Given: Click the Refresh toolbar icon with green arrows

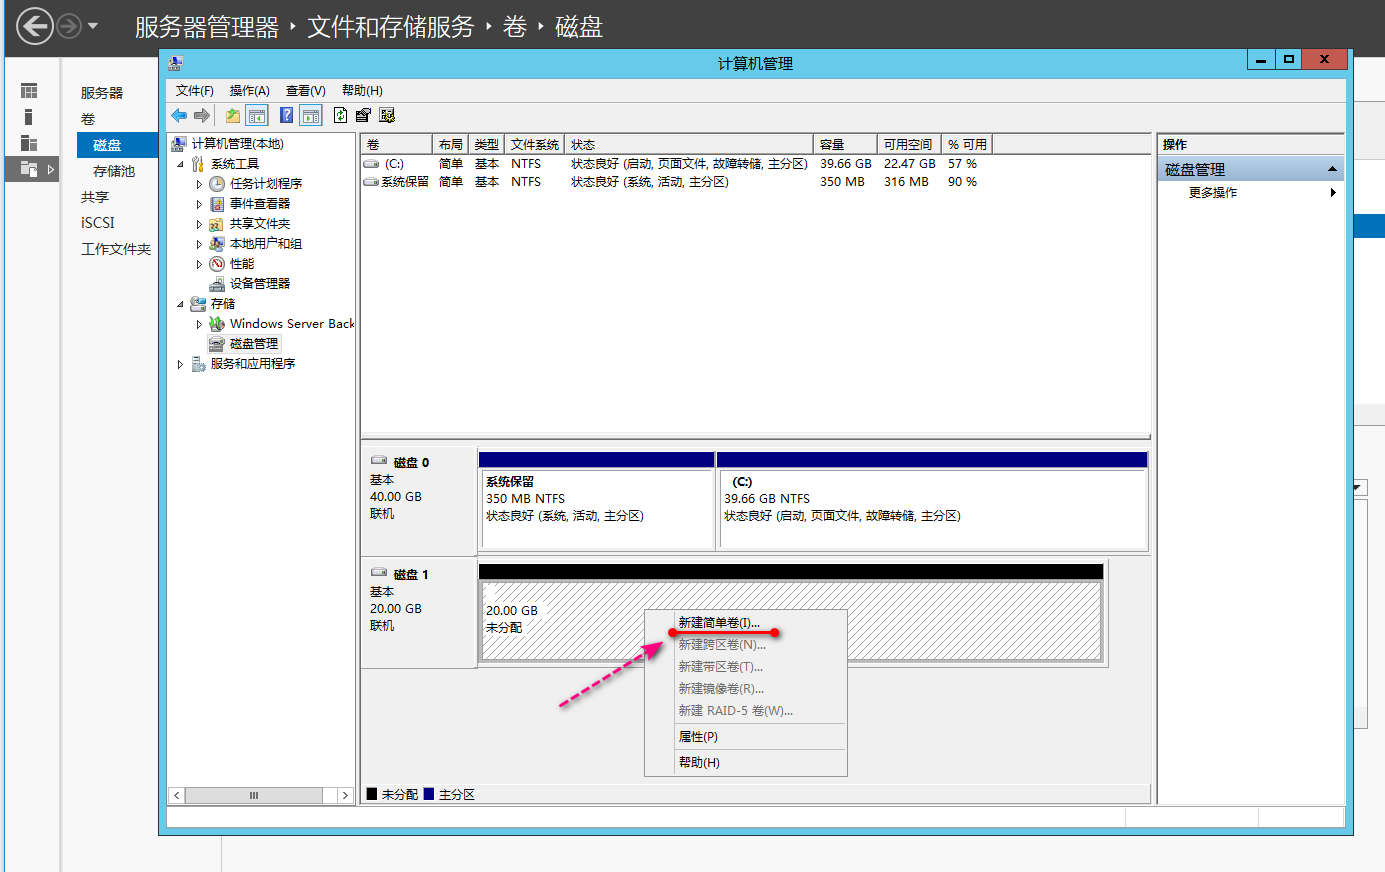Looking at the screenshot, I should pos(340,115).
